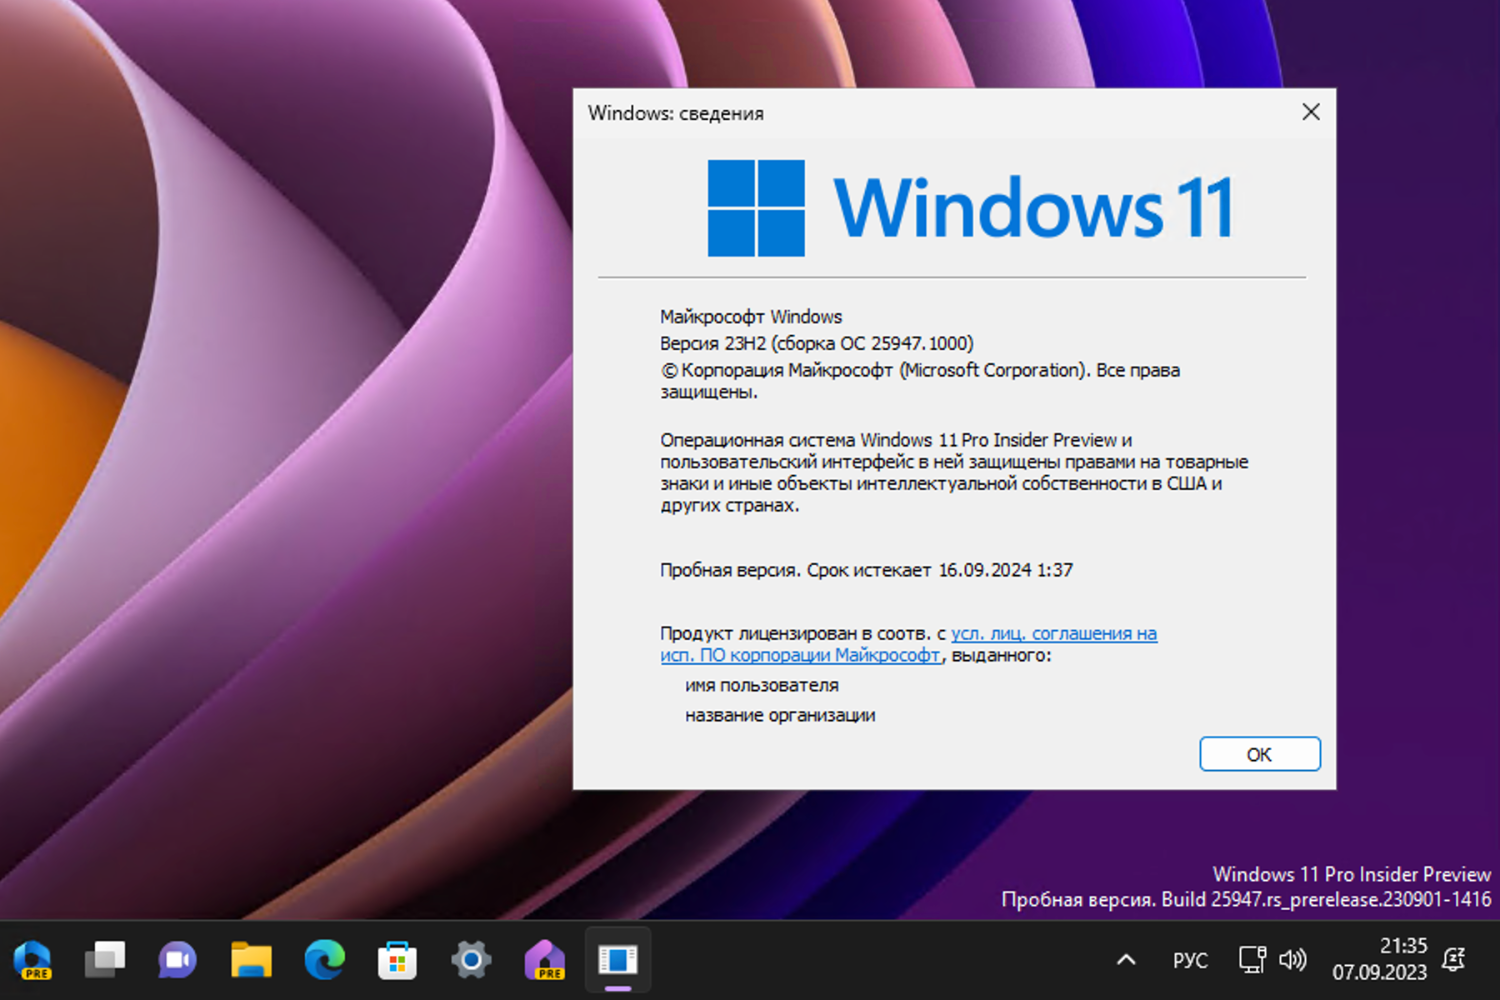The width and height of the screenshot is (1500, 1000).
Task: Click the Windows 11 logo in dialog
Action: click(970, 208)
